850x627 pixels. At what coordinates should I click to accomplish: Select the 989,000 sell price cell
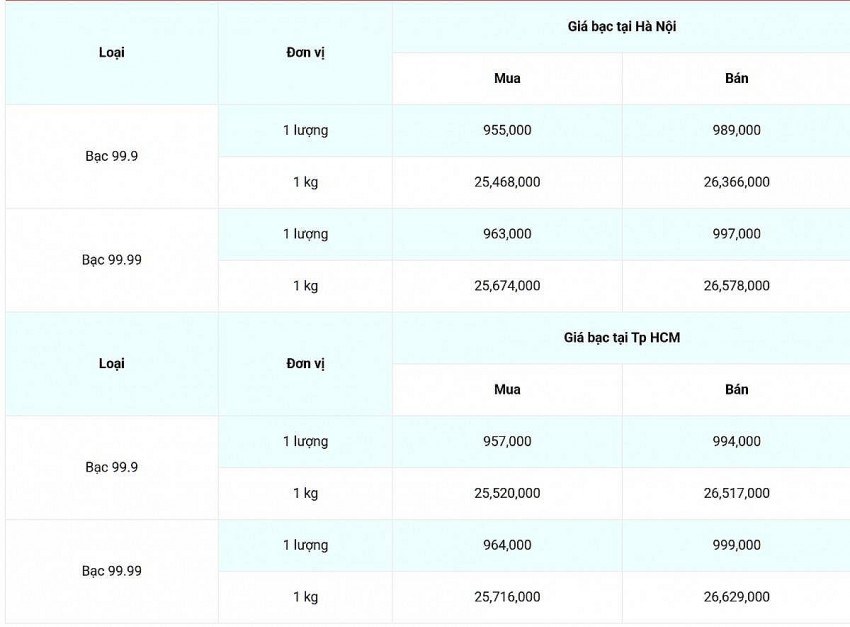(736, 130)
